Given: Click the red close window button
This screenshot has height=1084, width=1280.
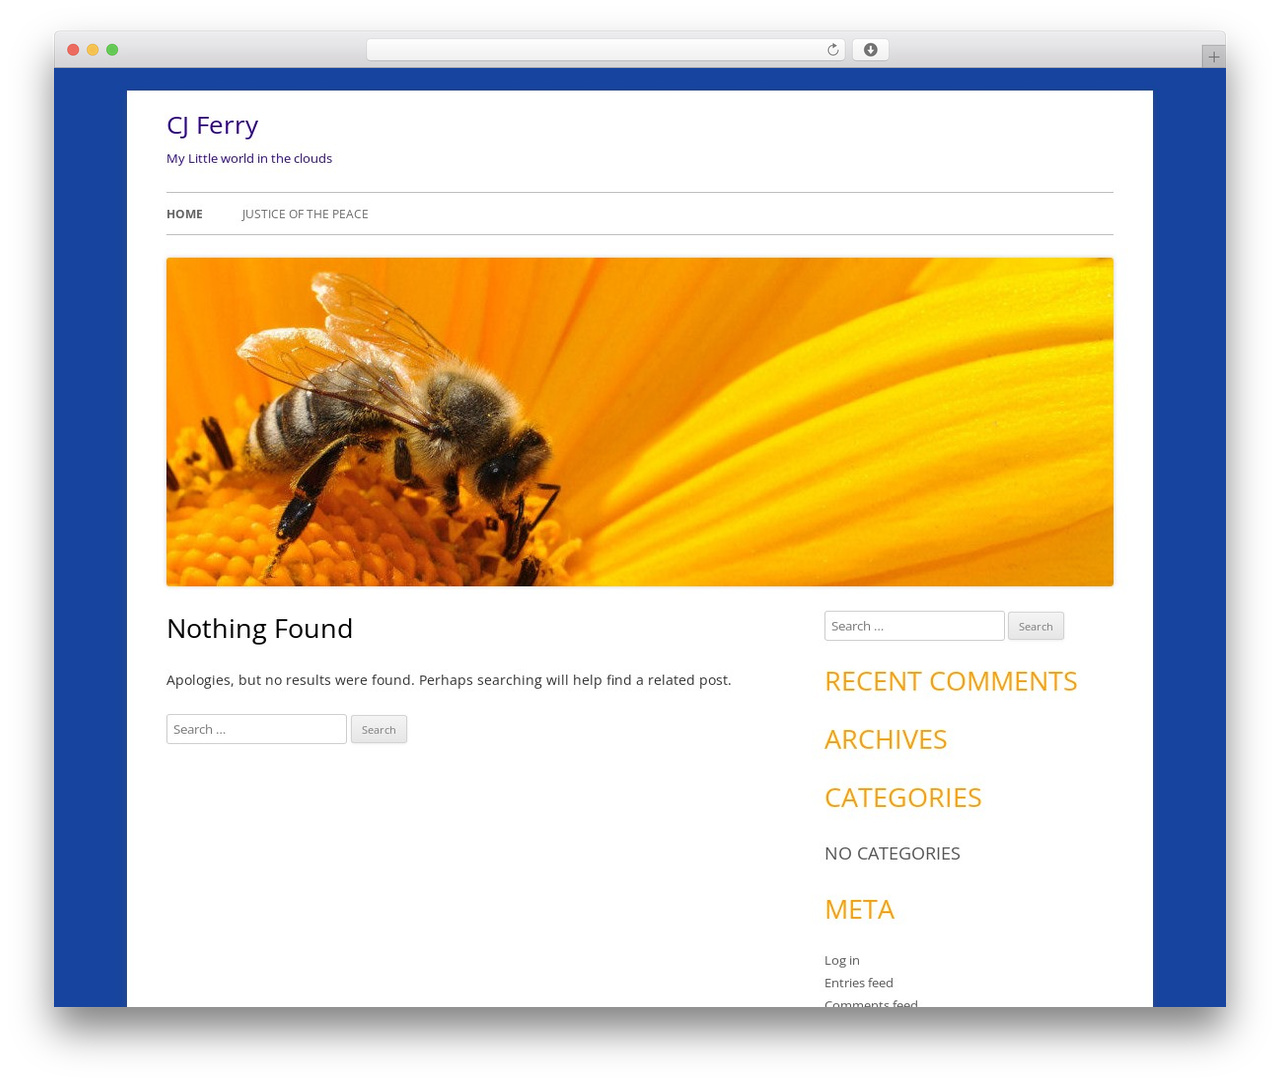Looking at the screenshot, I should (x=73, y=50).
